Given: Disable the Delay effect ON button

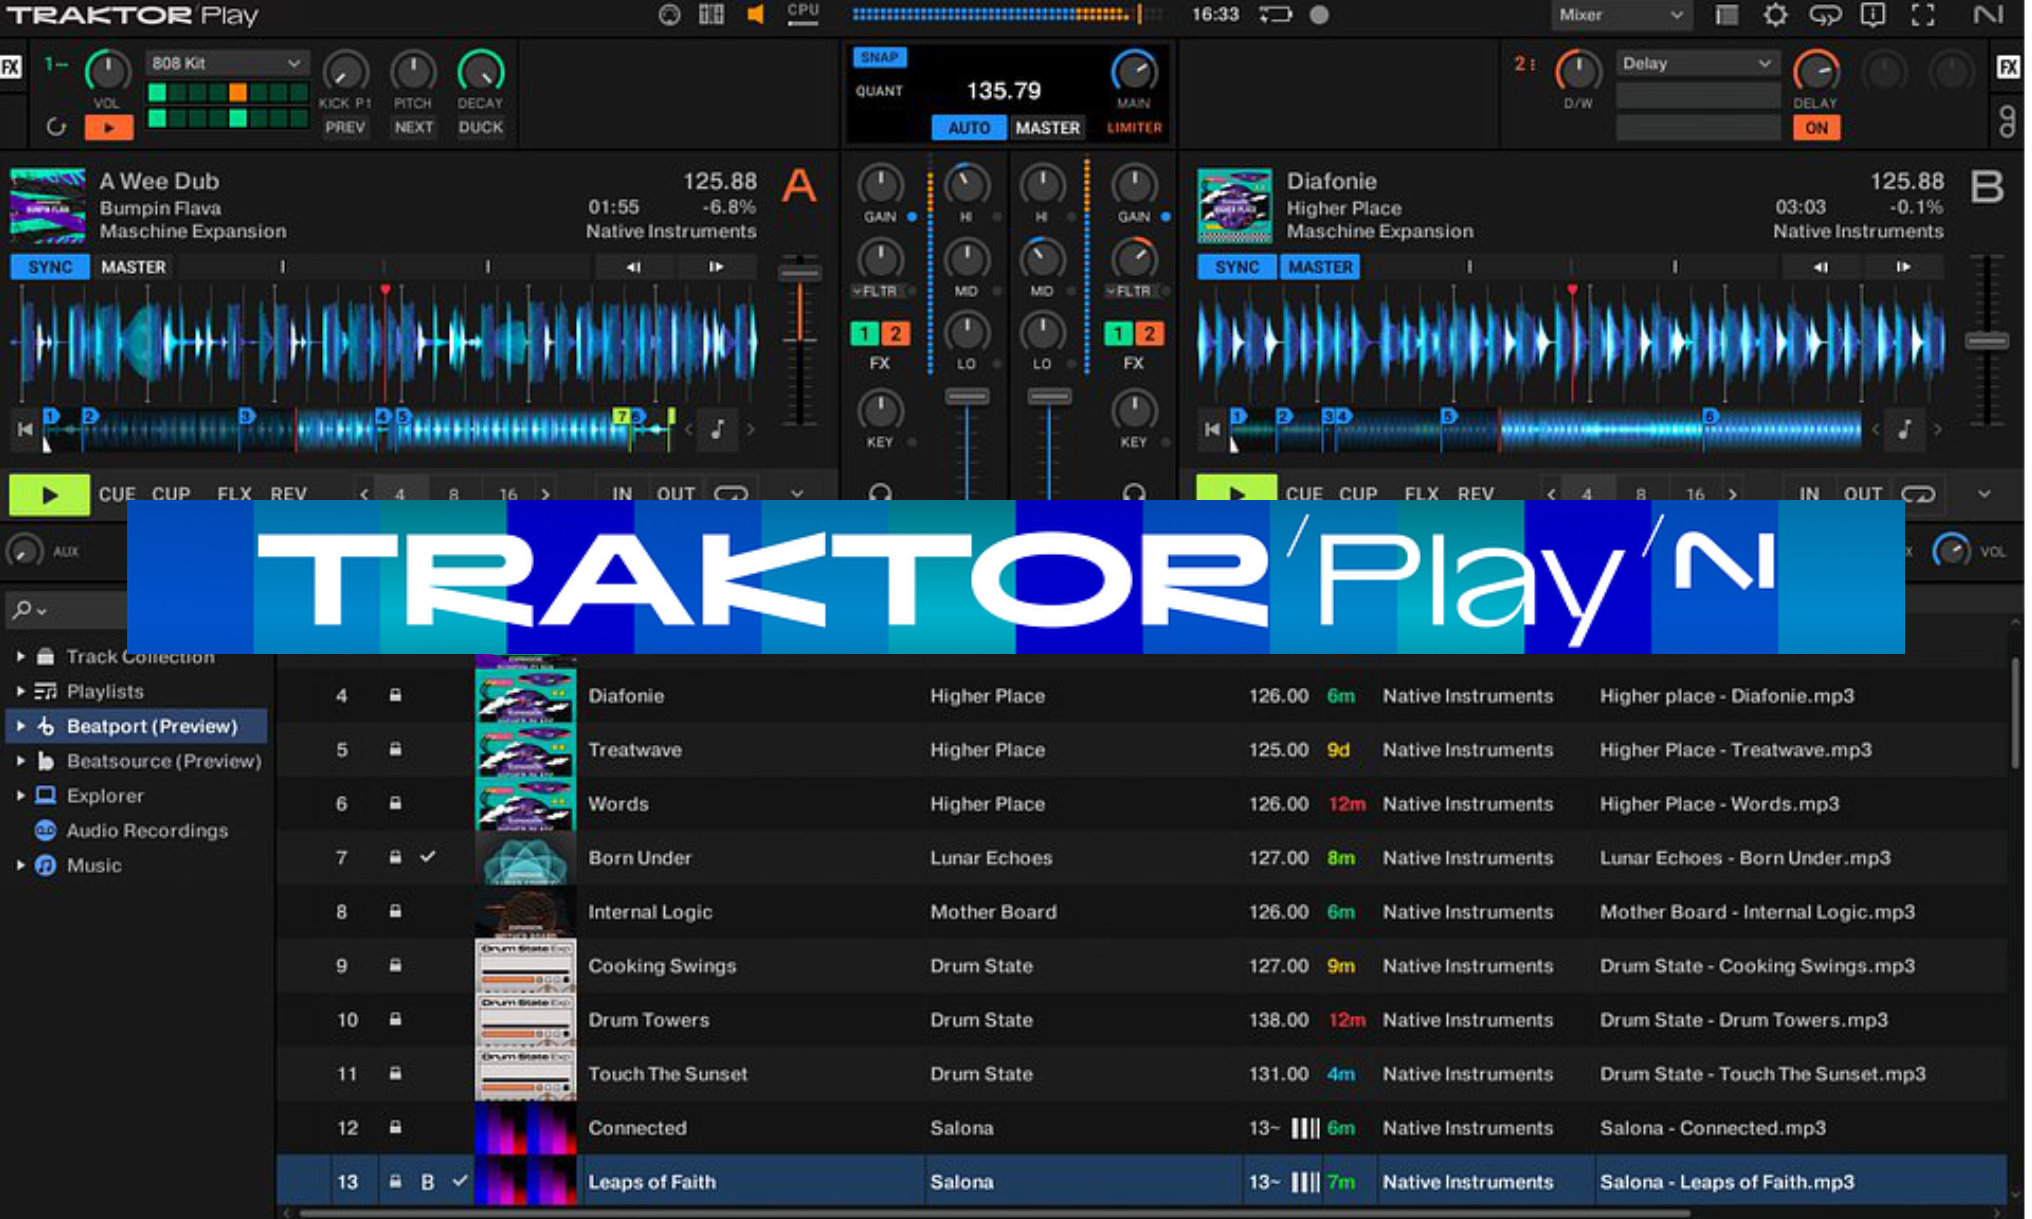Looking at the screenshot, I should [1816, 128].
